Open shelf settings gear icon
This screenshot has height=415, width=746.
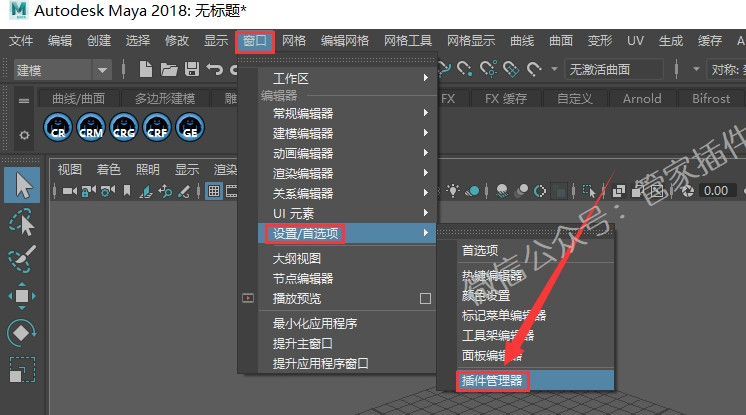[24, 136]
